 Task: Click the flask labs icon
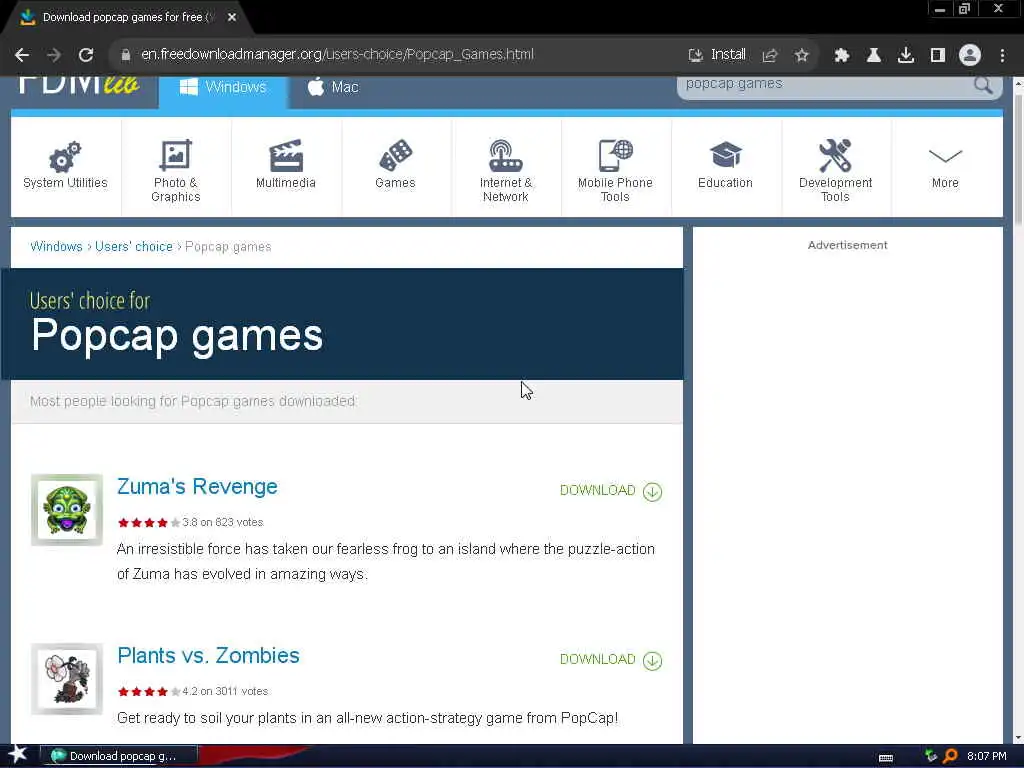874,56
